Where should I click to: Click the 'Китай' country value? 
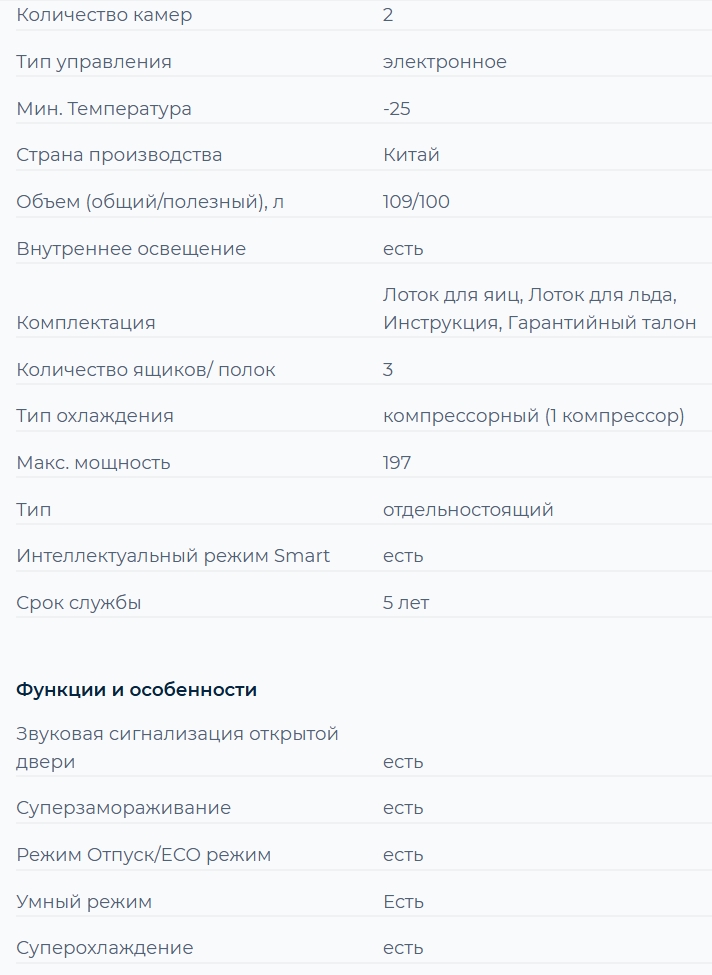click(x=411, y=155)
